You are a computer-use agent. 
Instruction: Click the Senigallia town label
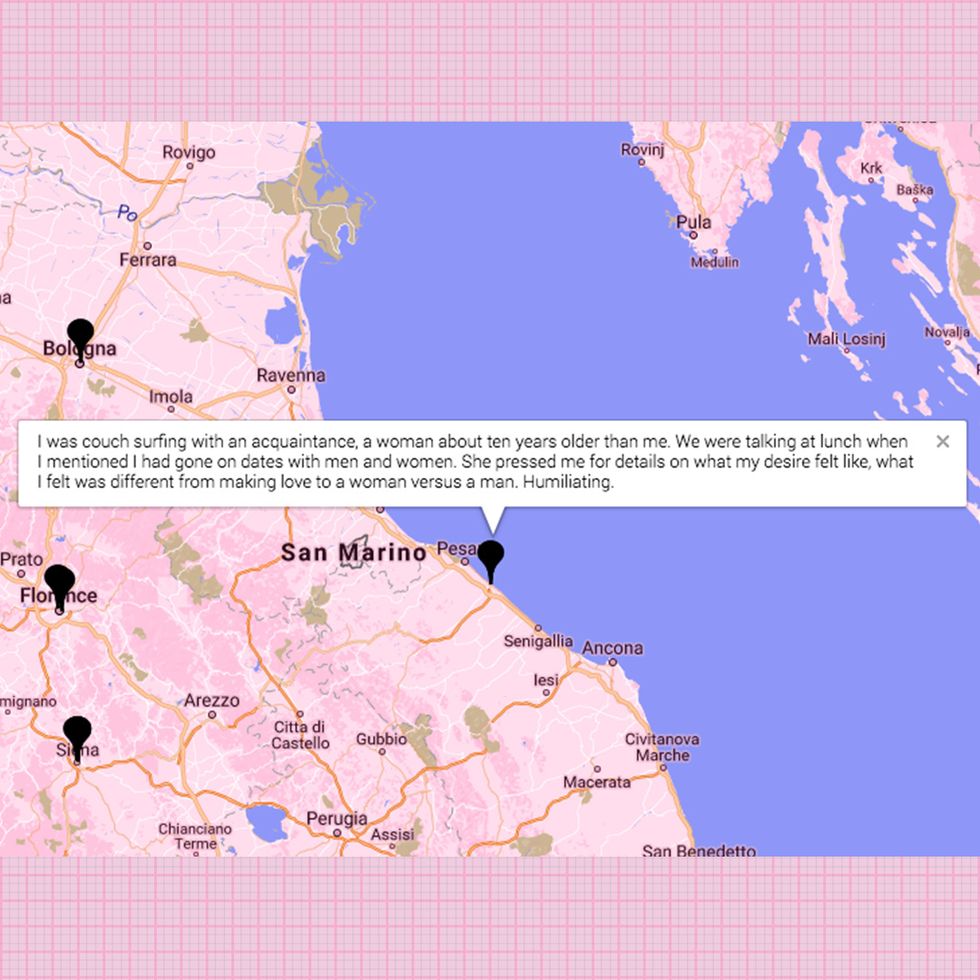538,640
